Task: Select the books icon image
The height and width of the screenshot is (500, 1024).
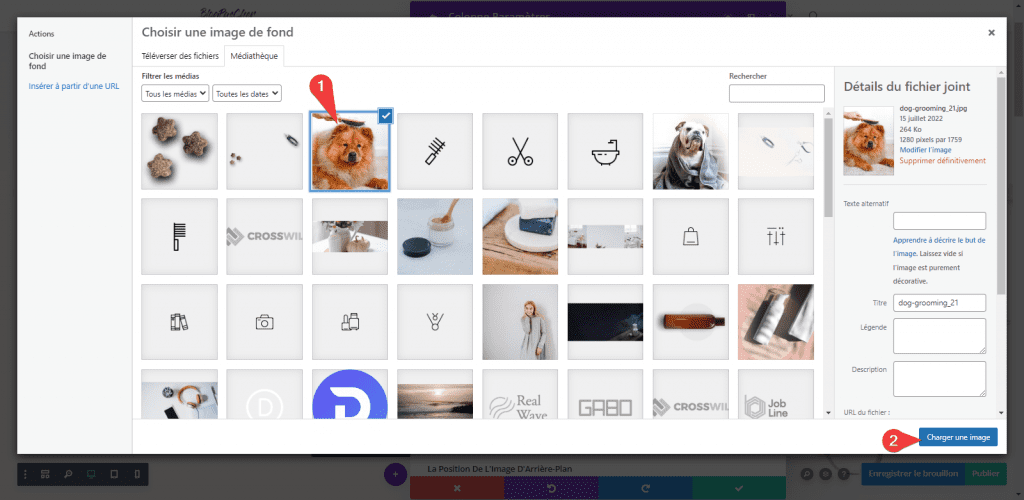Action: [x=180, y=322]
